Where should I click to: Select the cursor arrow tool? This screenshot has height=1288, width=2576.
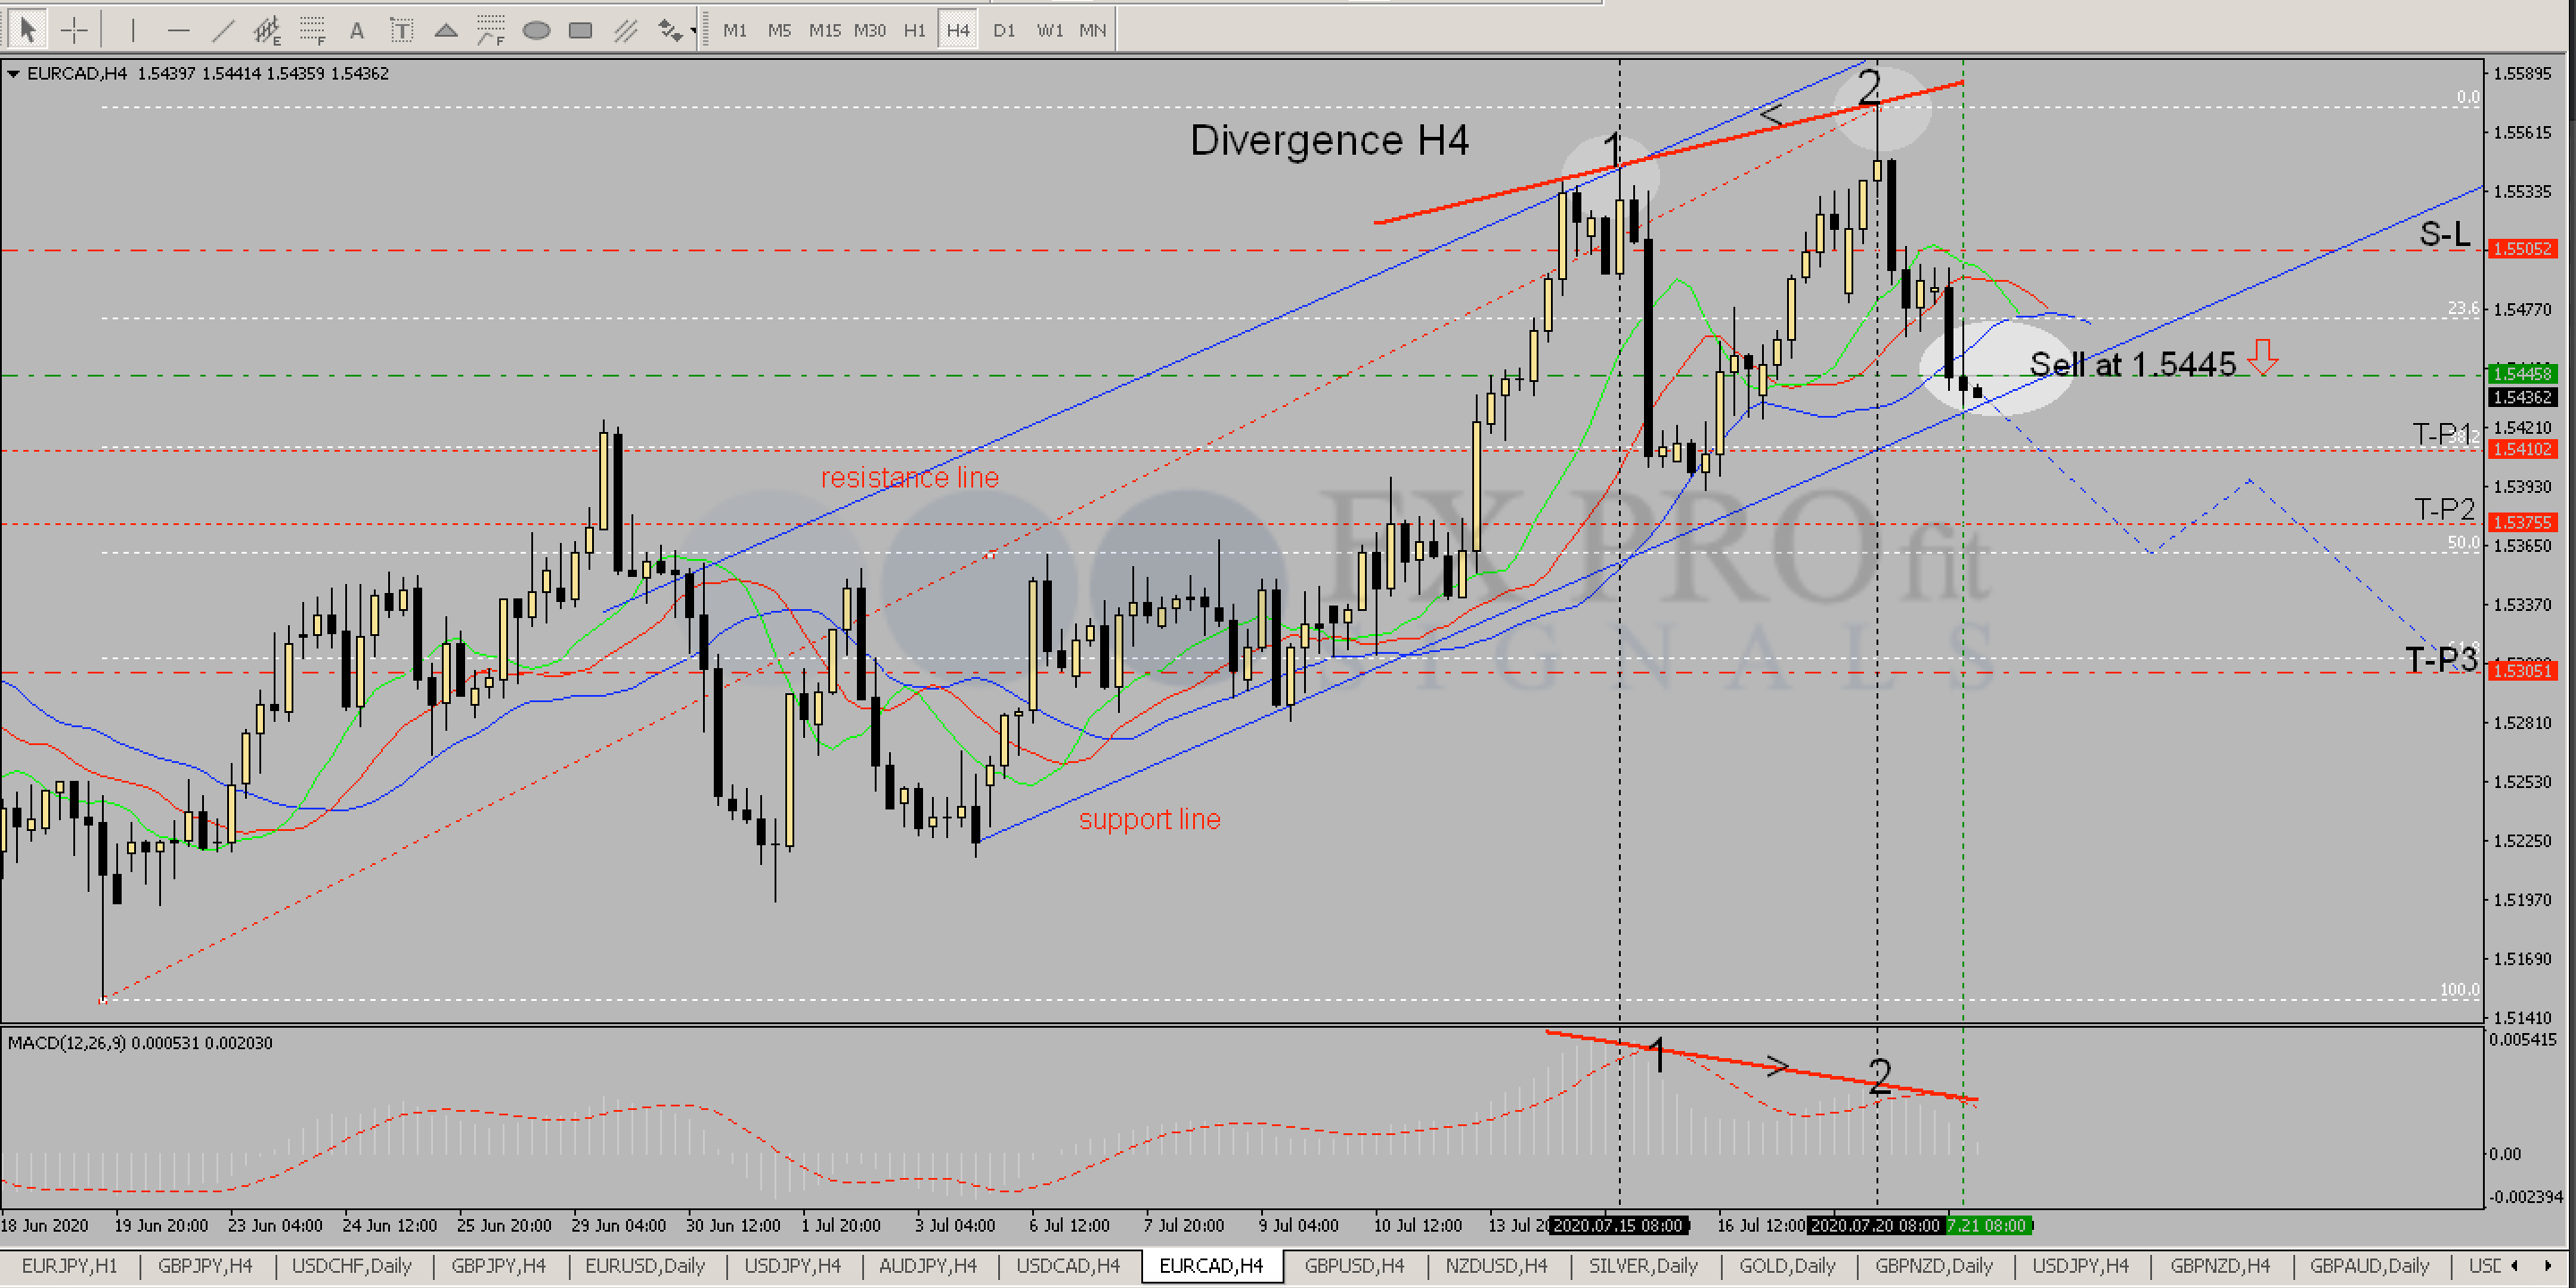pos(27,30)
